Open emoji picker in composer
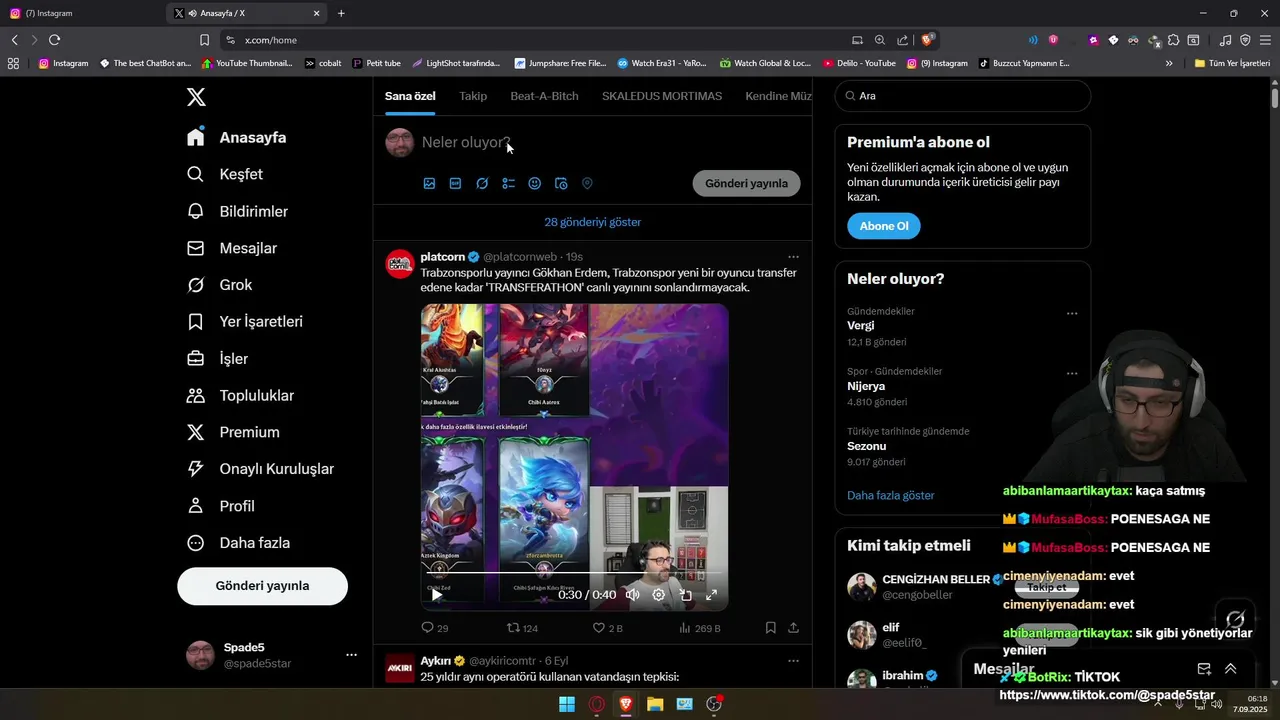Screen dimensions: 1280x720 coord(535,184)
